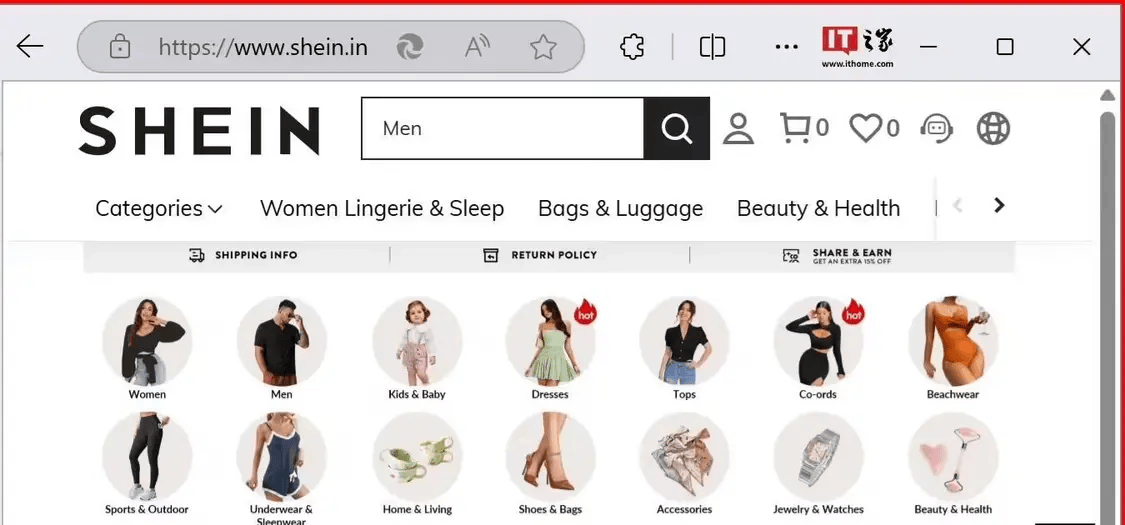The height and width of the screenshot is (525, 1125).
Task: Go to the next nav items with right chevron
Action: tap(999, 205)
